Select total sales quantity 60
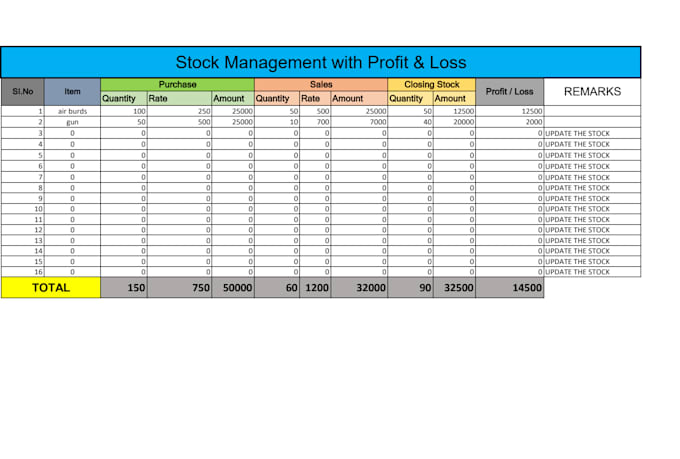680x459 pixels. [277, 288]
